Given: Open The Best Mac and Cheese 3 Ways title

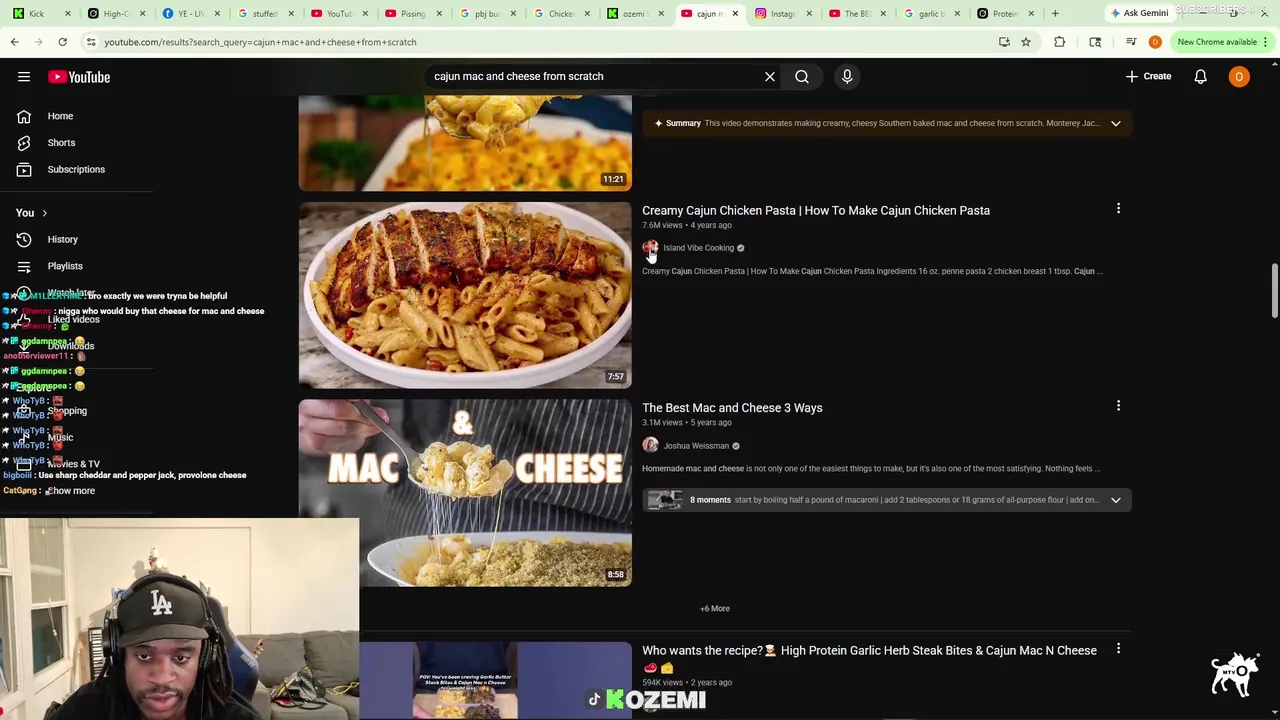Looking at the screenshot, I should coord(732,408).
